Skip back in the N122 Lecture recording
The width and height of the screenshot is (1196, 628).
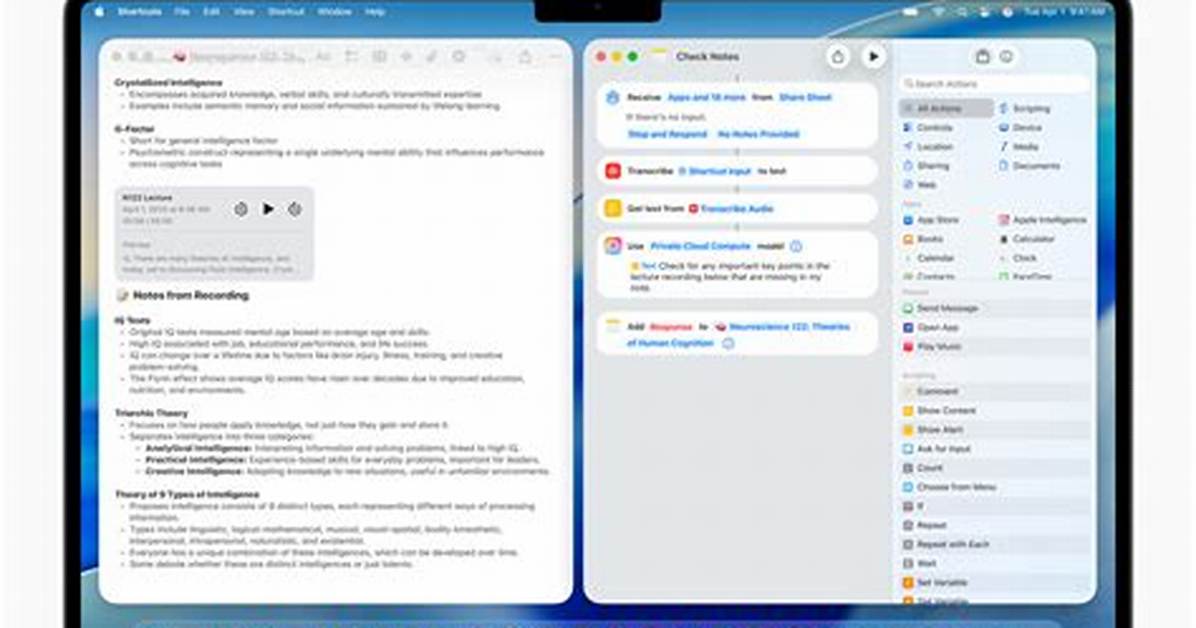241,208
